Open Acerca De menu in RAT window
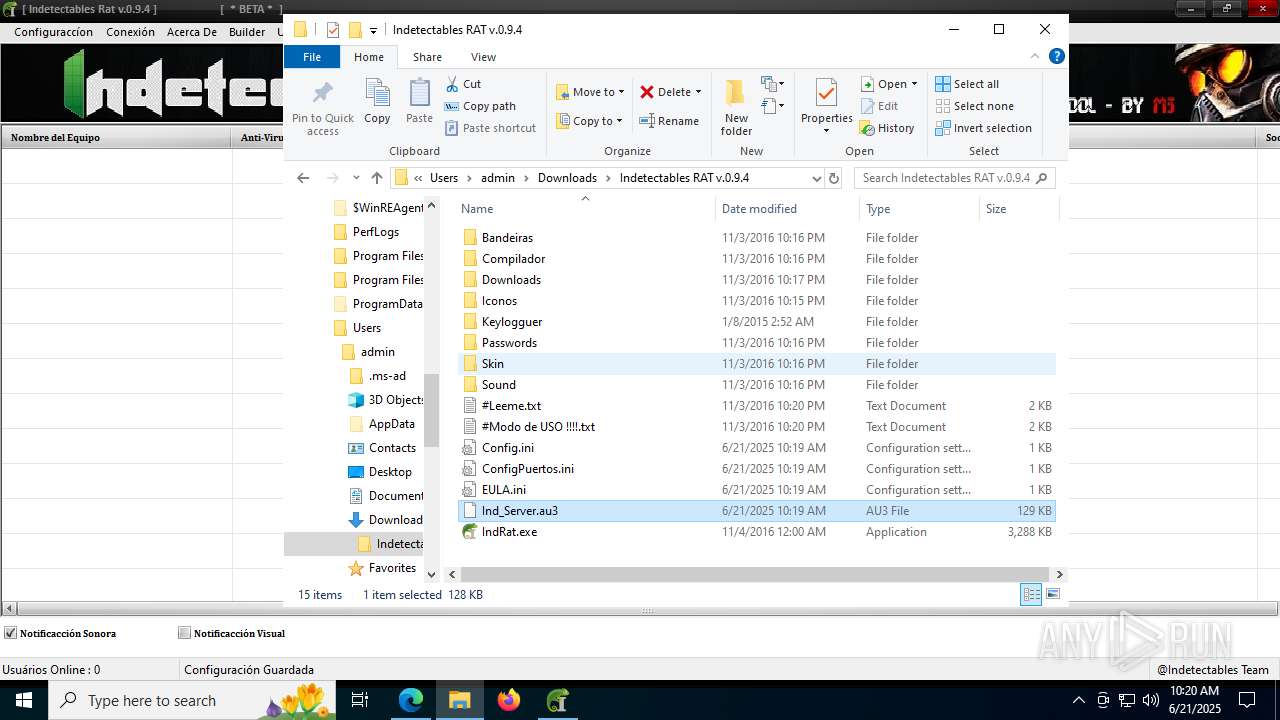This screenshot has width=1280, height=720. (192, 32)
